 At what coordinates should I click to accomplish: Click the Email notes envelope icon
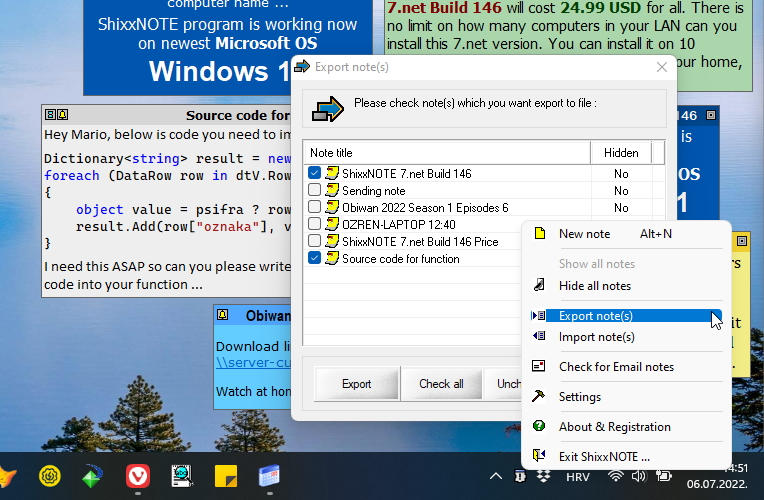[539, 365]
